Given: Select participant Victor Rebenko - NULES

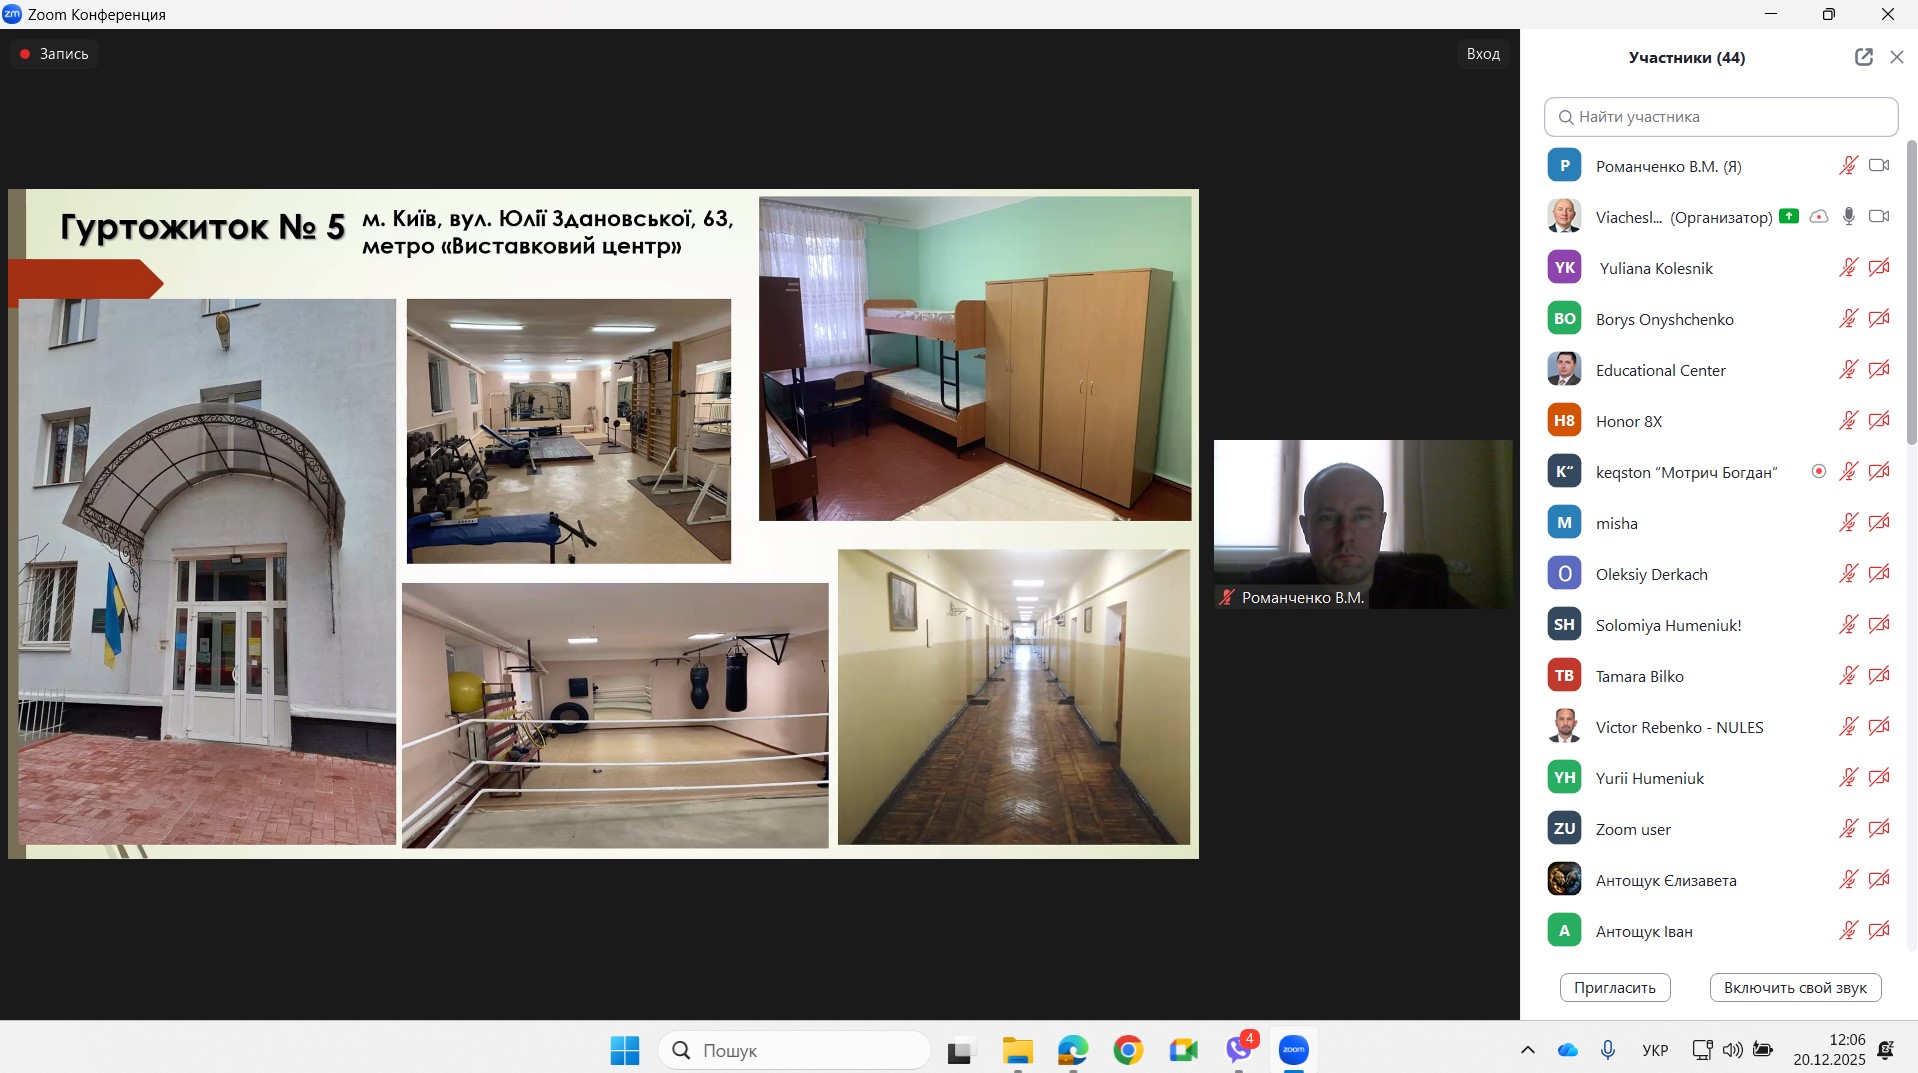Looking at the screenshot, I should coord(1679,727).
